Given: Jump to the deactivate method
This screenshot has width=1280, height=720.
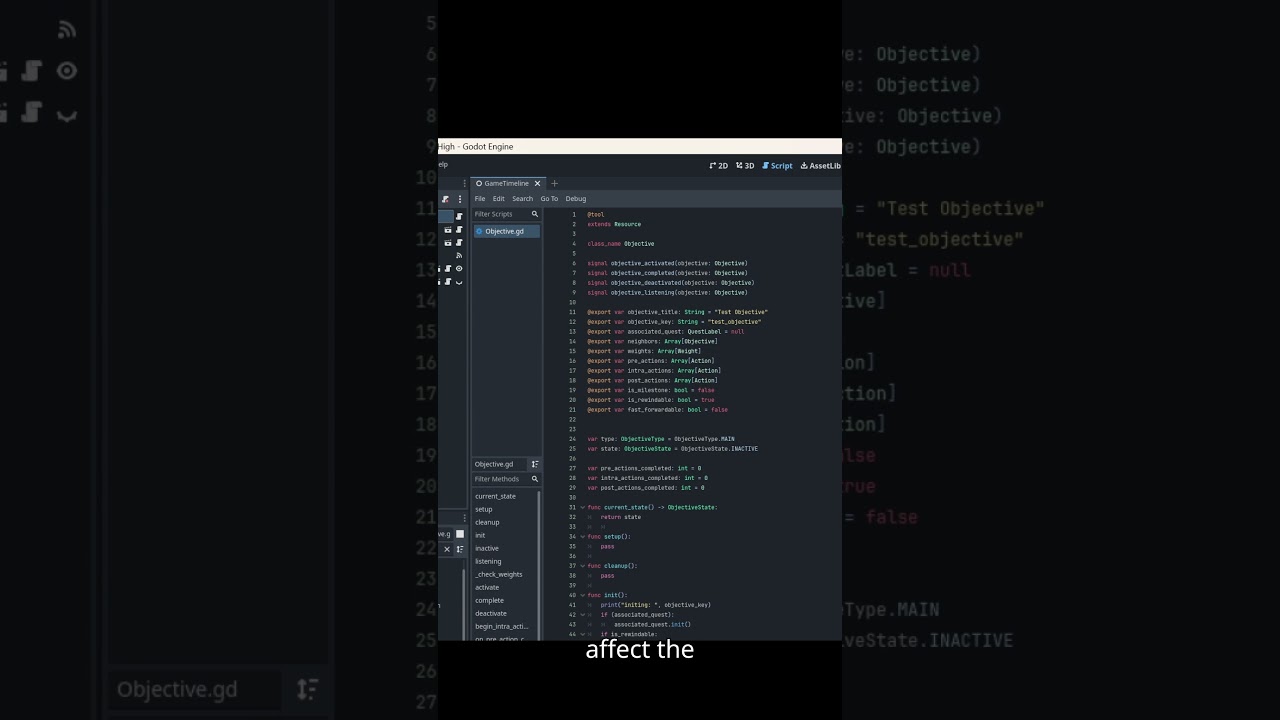Looking at the screenshot, I should pyautogui.click(x=491, y=613).
